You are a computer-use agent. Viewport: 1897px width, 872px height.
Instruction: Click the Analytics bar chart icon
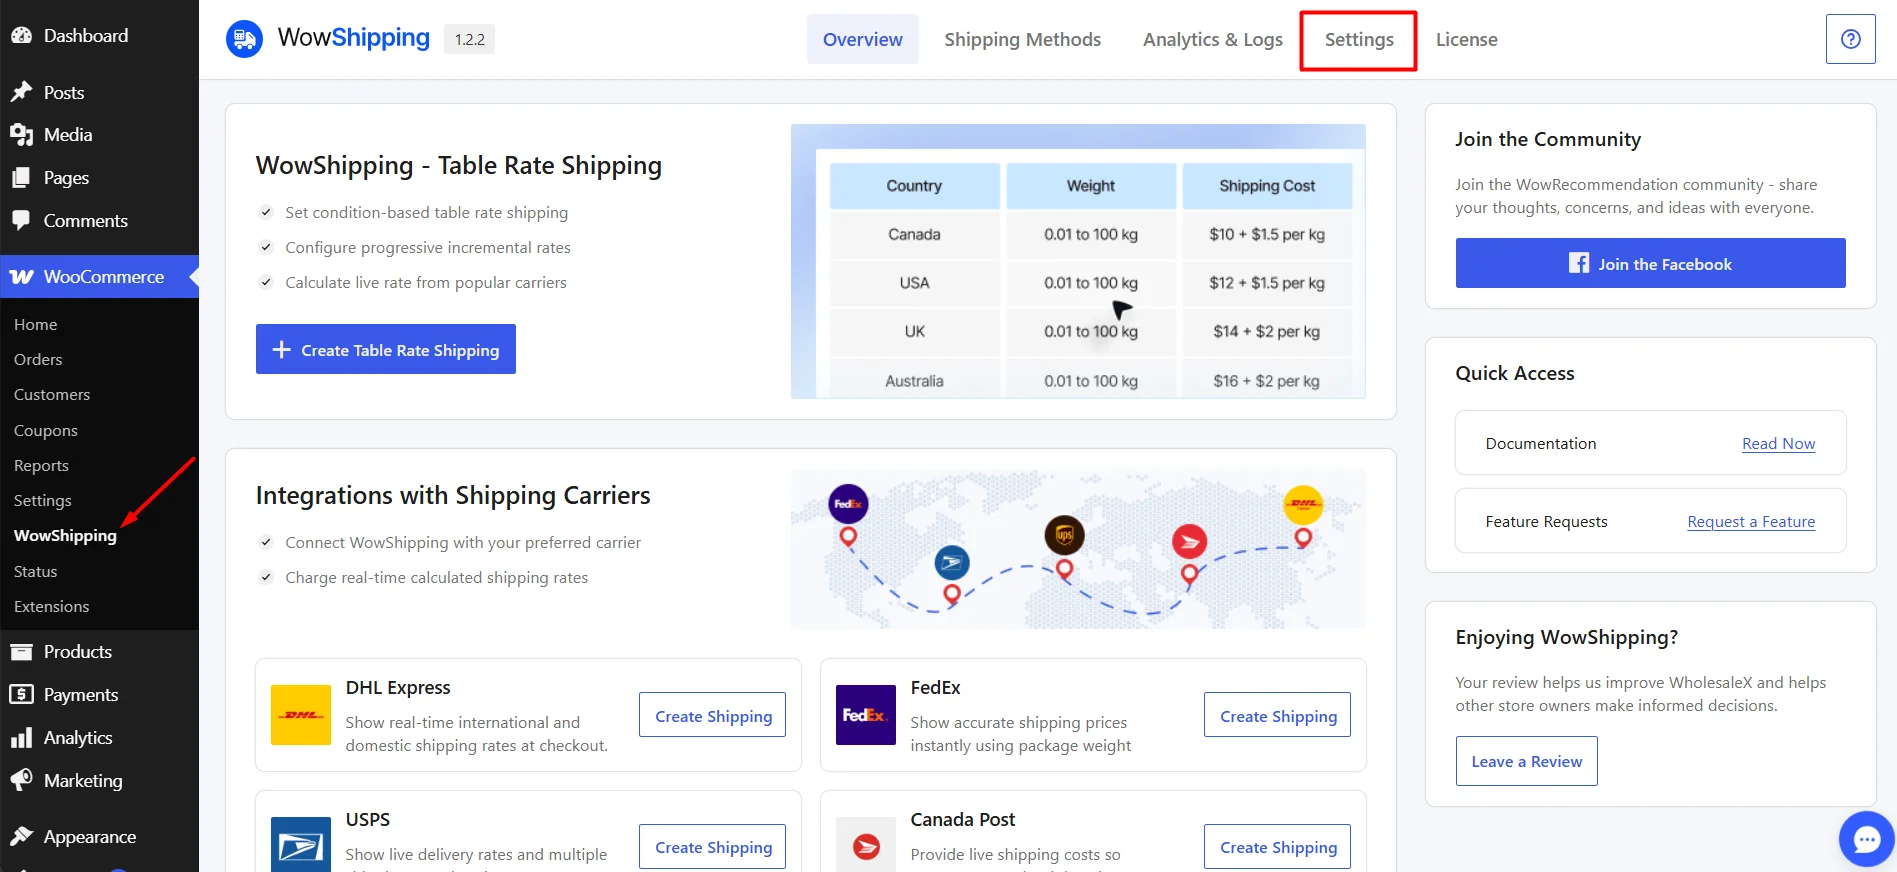[21, 738]
